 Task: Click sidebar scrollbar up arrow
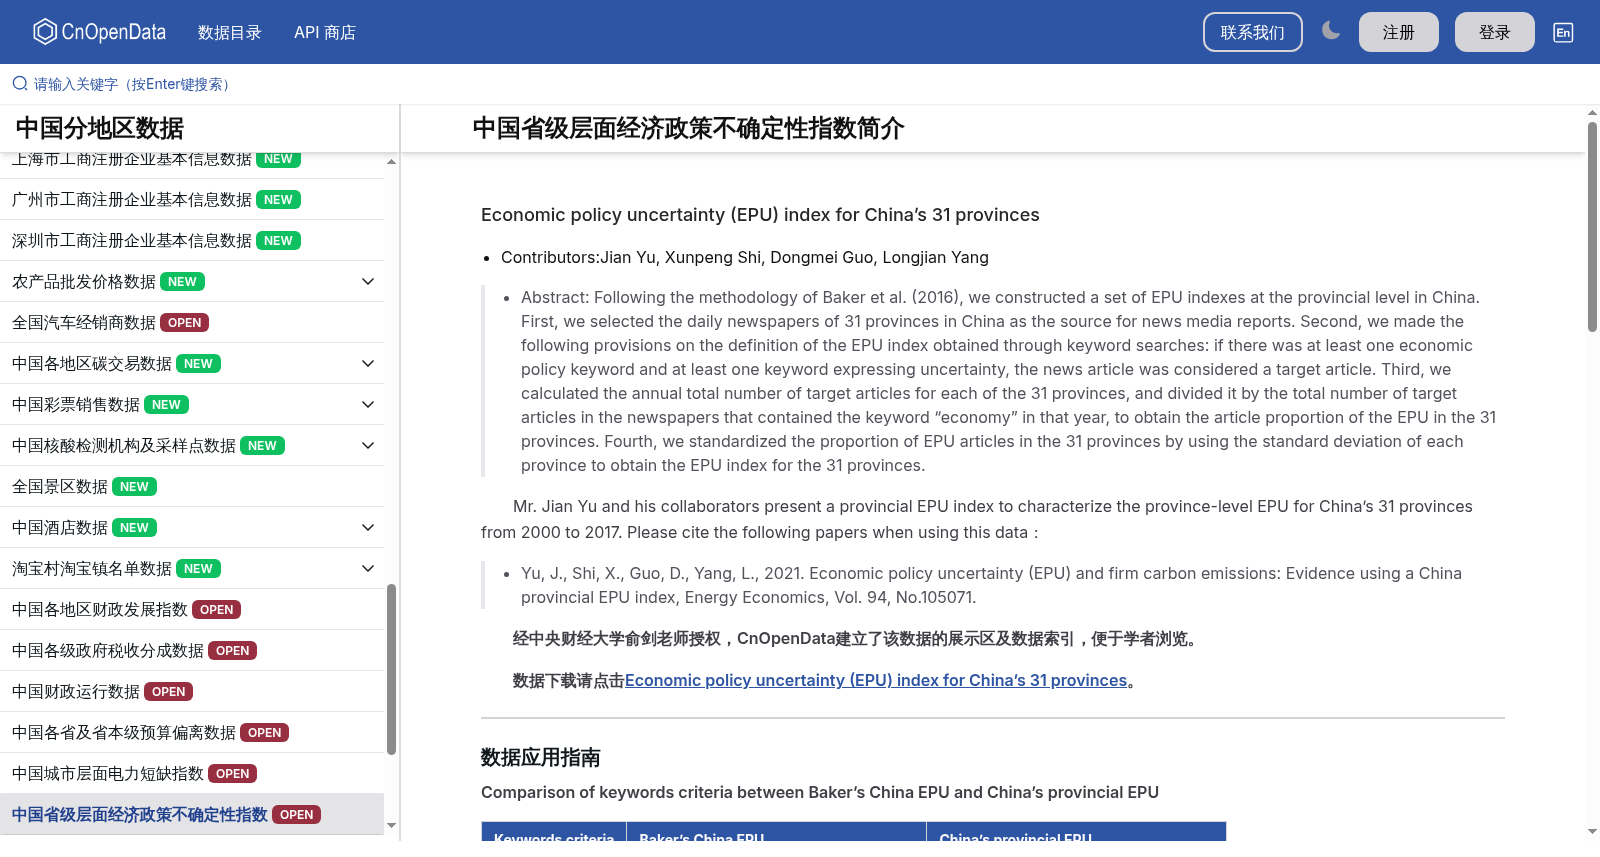(391, 162)
